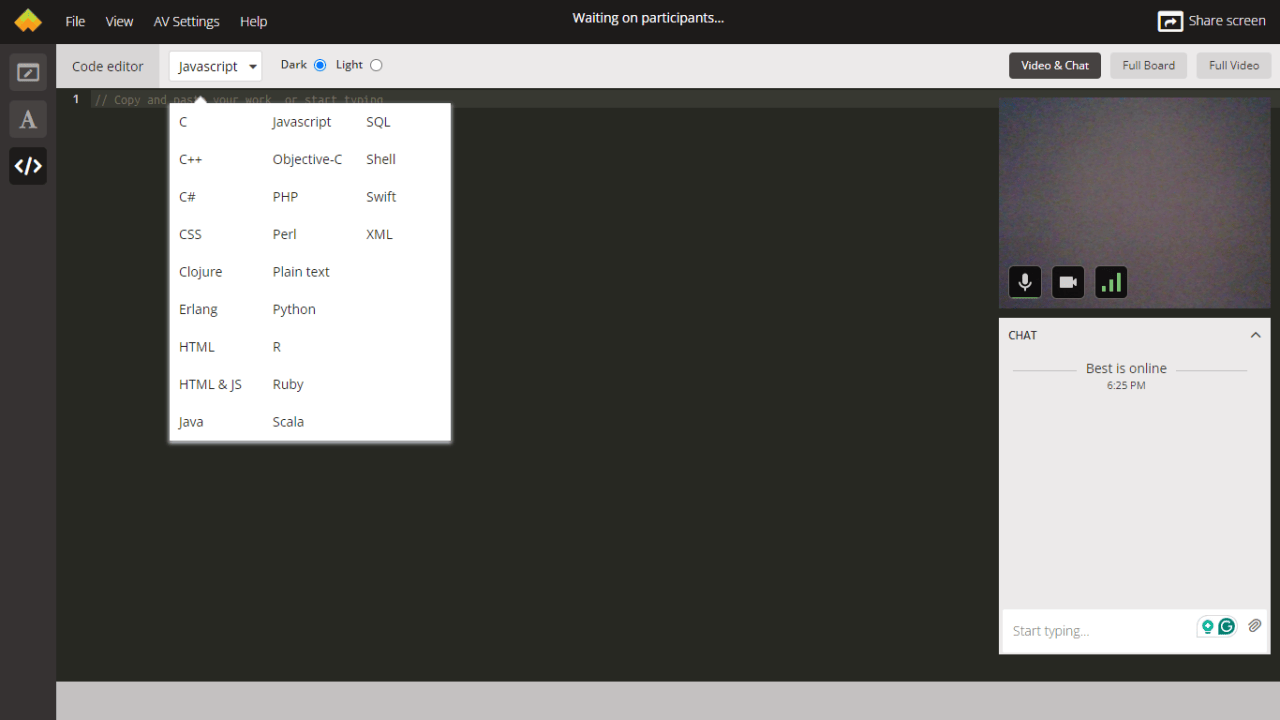The width and height of the screenshot is (1280, 720).
Task: Select the Dark theme radio button
Action: [320, 64]
